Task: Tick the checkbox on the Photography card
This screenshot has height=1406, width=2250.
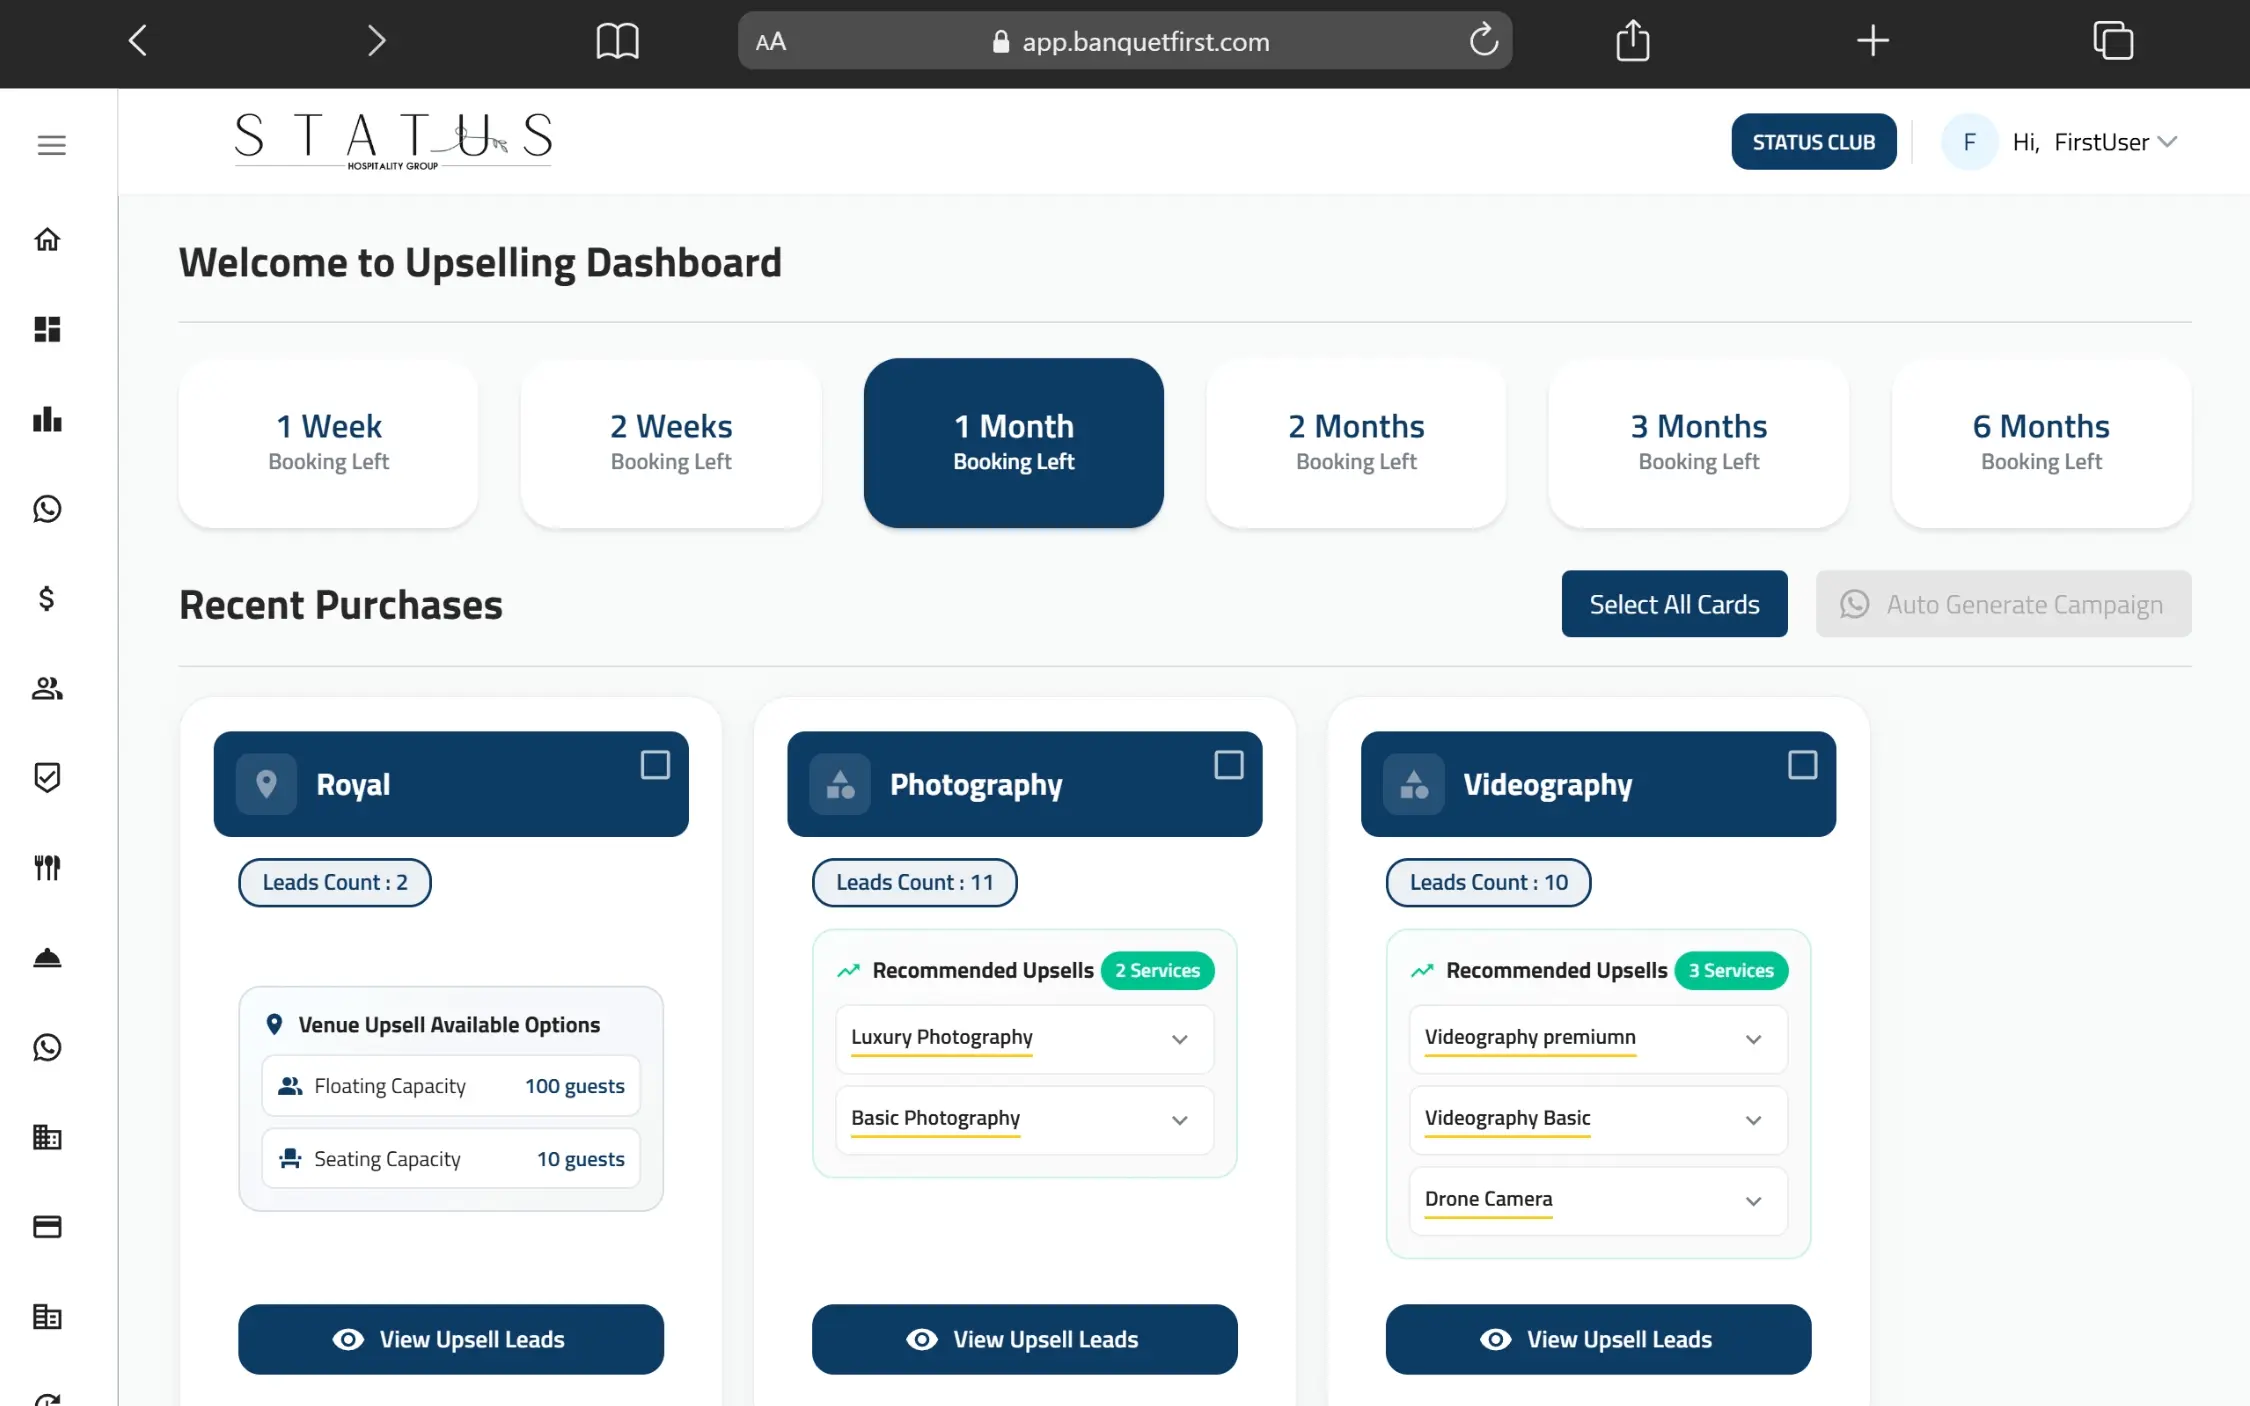Action: click(x=1229, y=764)
